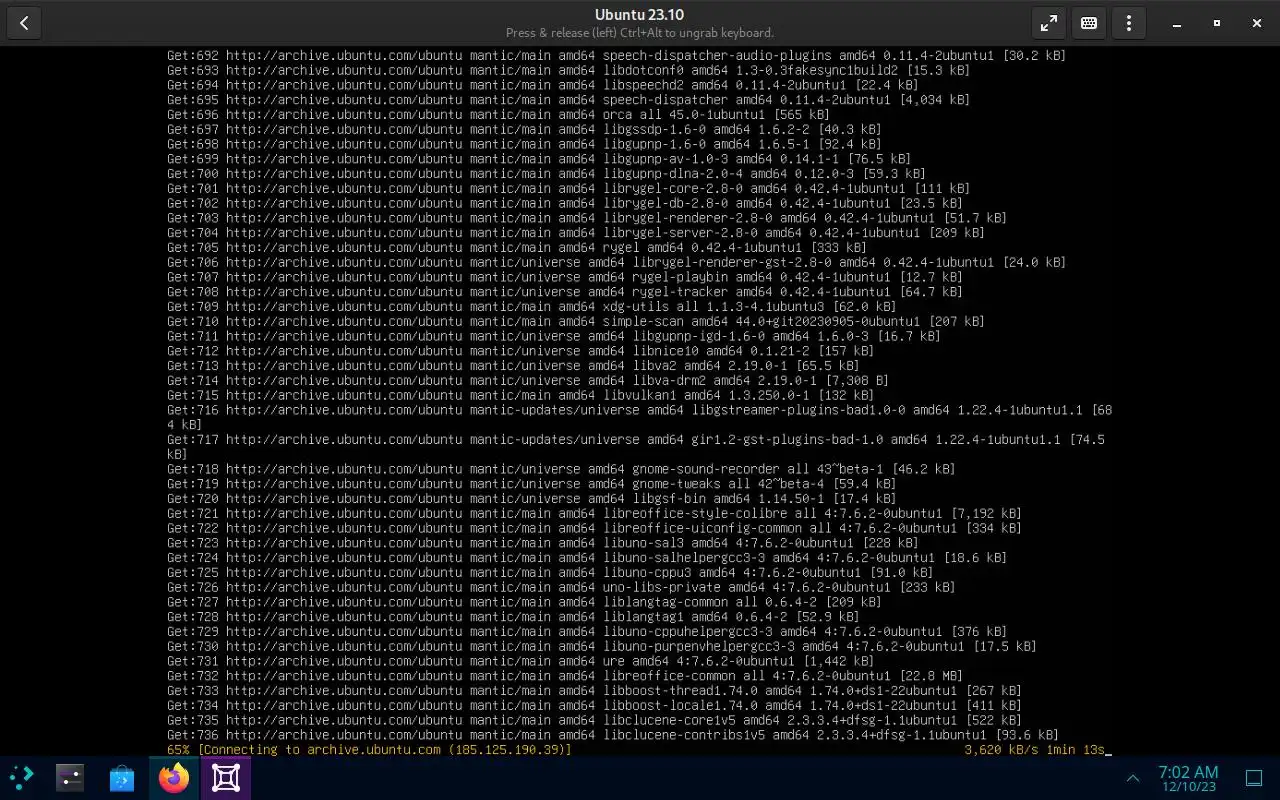Open the start menu launcher icon
The image size is (1280, 800).
click(x=20, y=777)
